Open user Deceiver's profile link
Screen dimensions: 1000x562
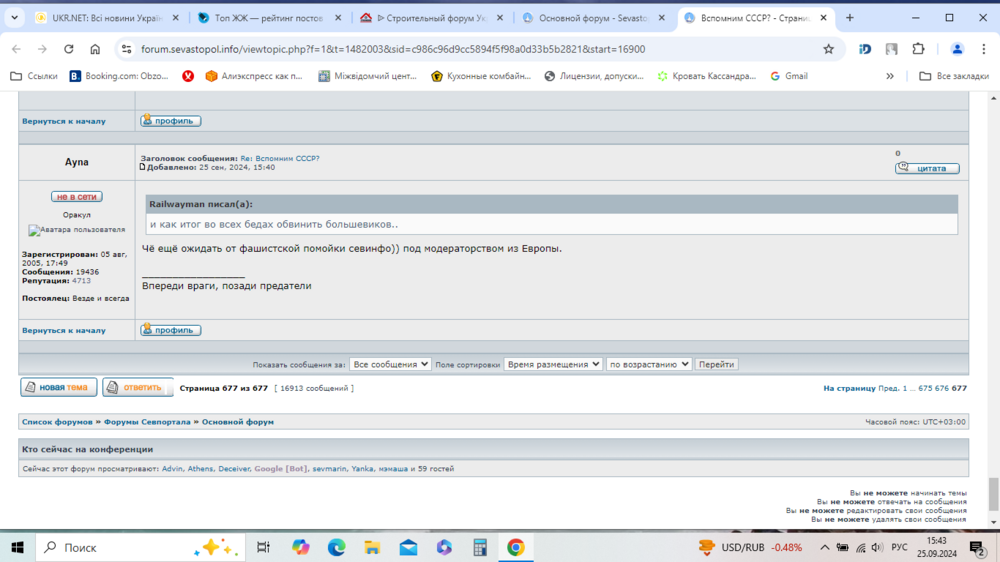coord(234,468)
